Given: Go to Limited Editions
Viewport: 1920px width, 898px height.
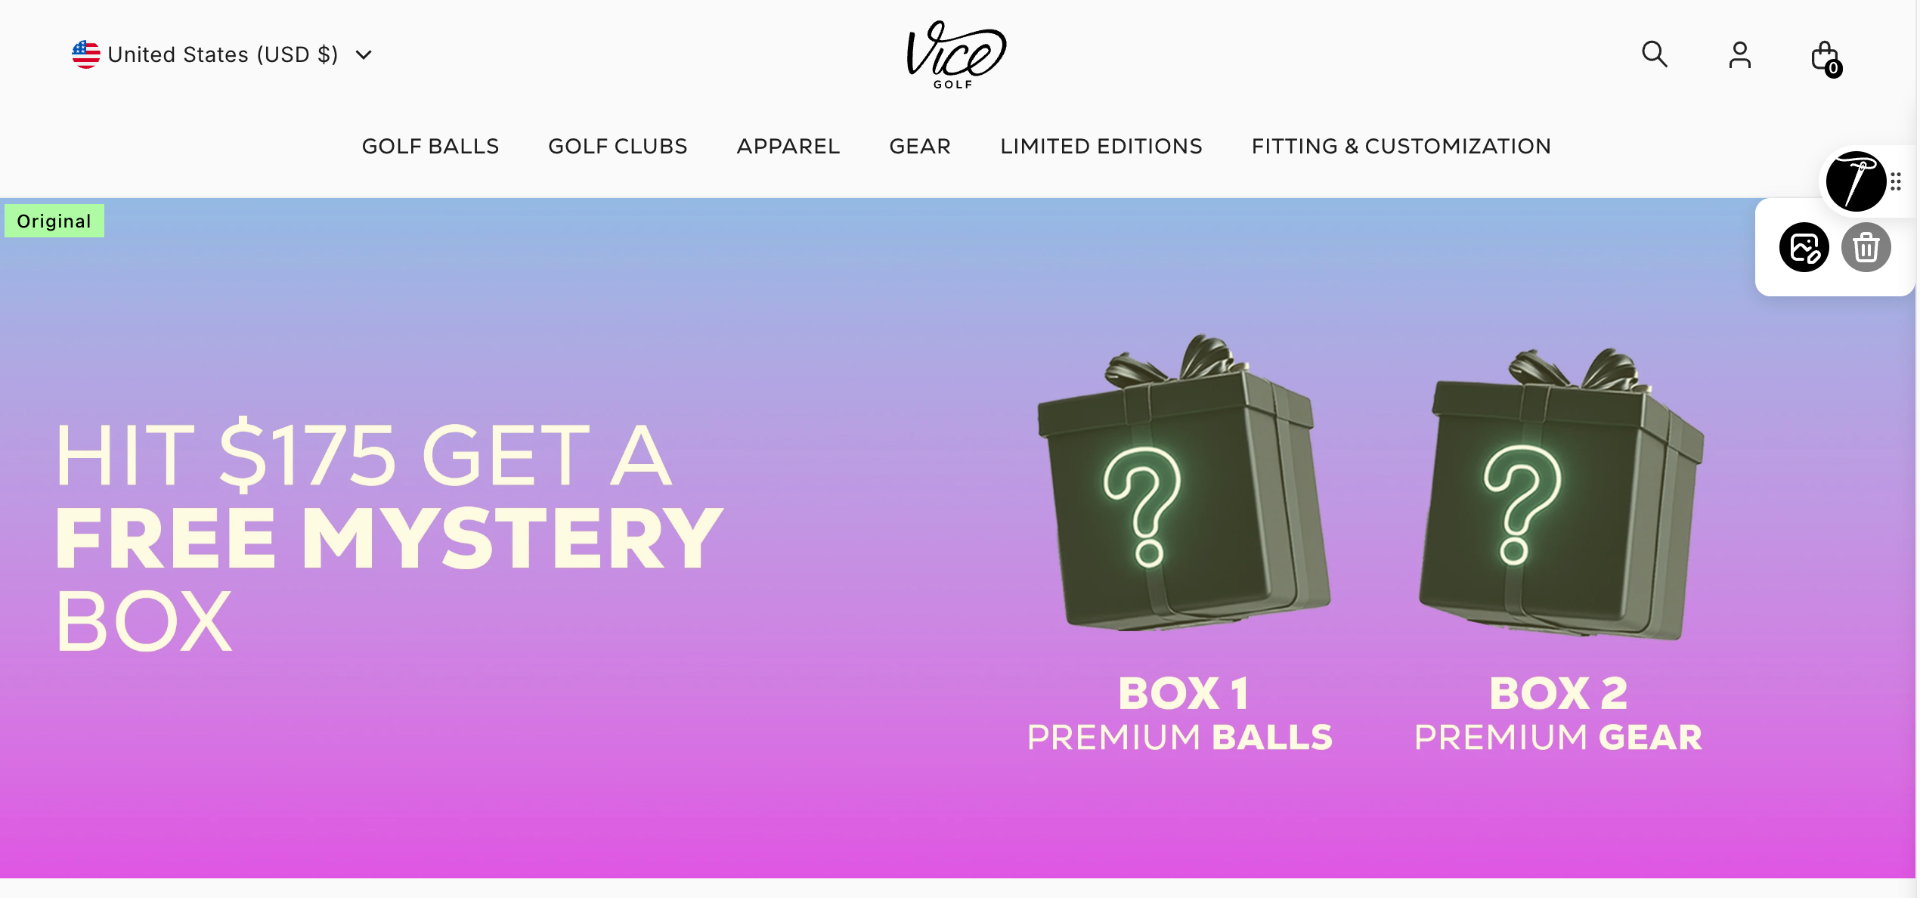Looking at the screenshot, I should pyautogui.click(x=1101, y=146).
